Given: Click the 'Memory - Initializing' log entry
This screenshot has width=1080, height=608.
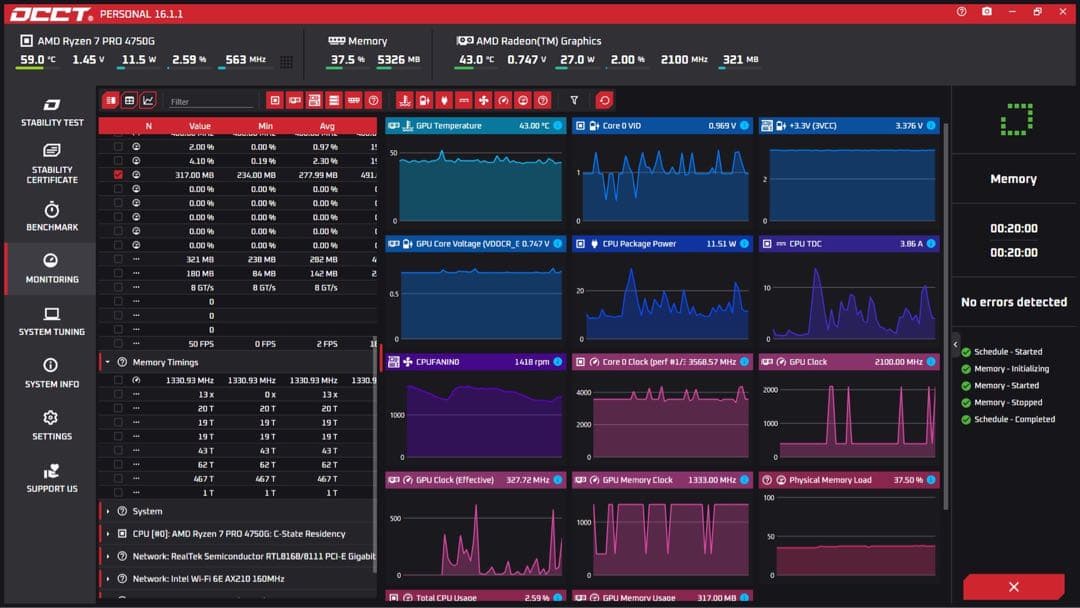Looking at the screenshot, I should pos(1011,369).
